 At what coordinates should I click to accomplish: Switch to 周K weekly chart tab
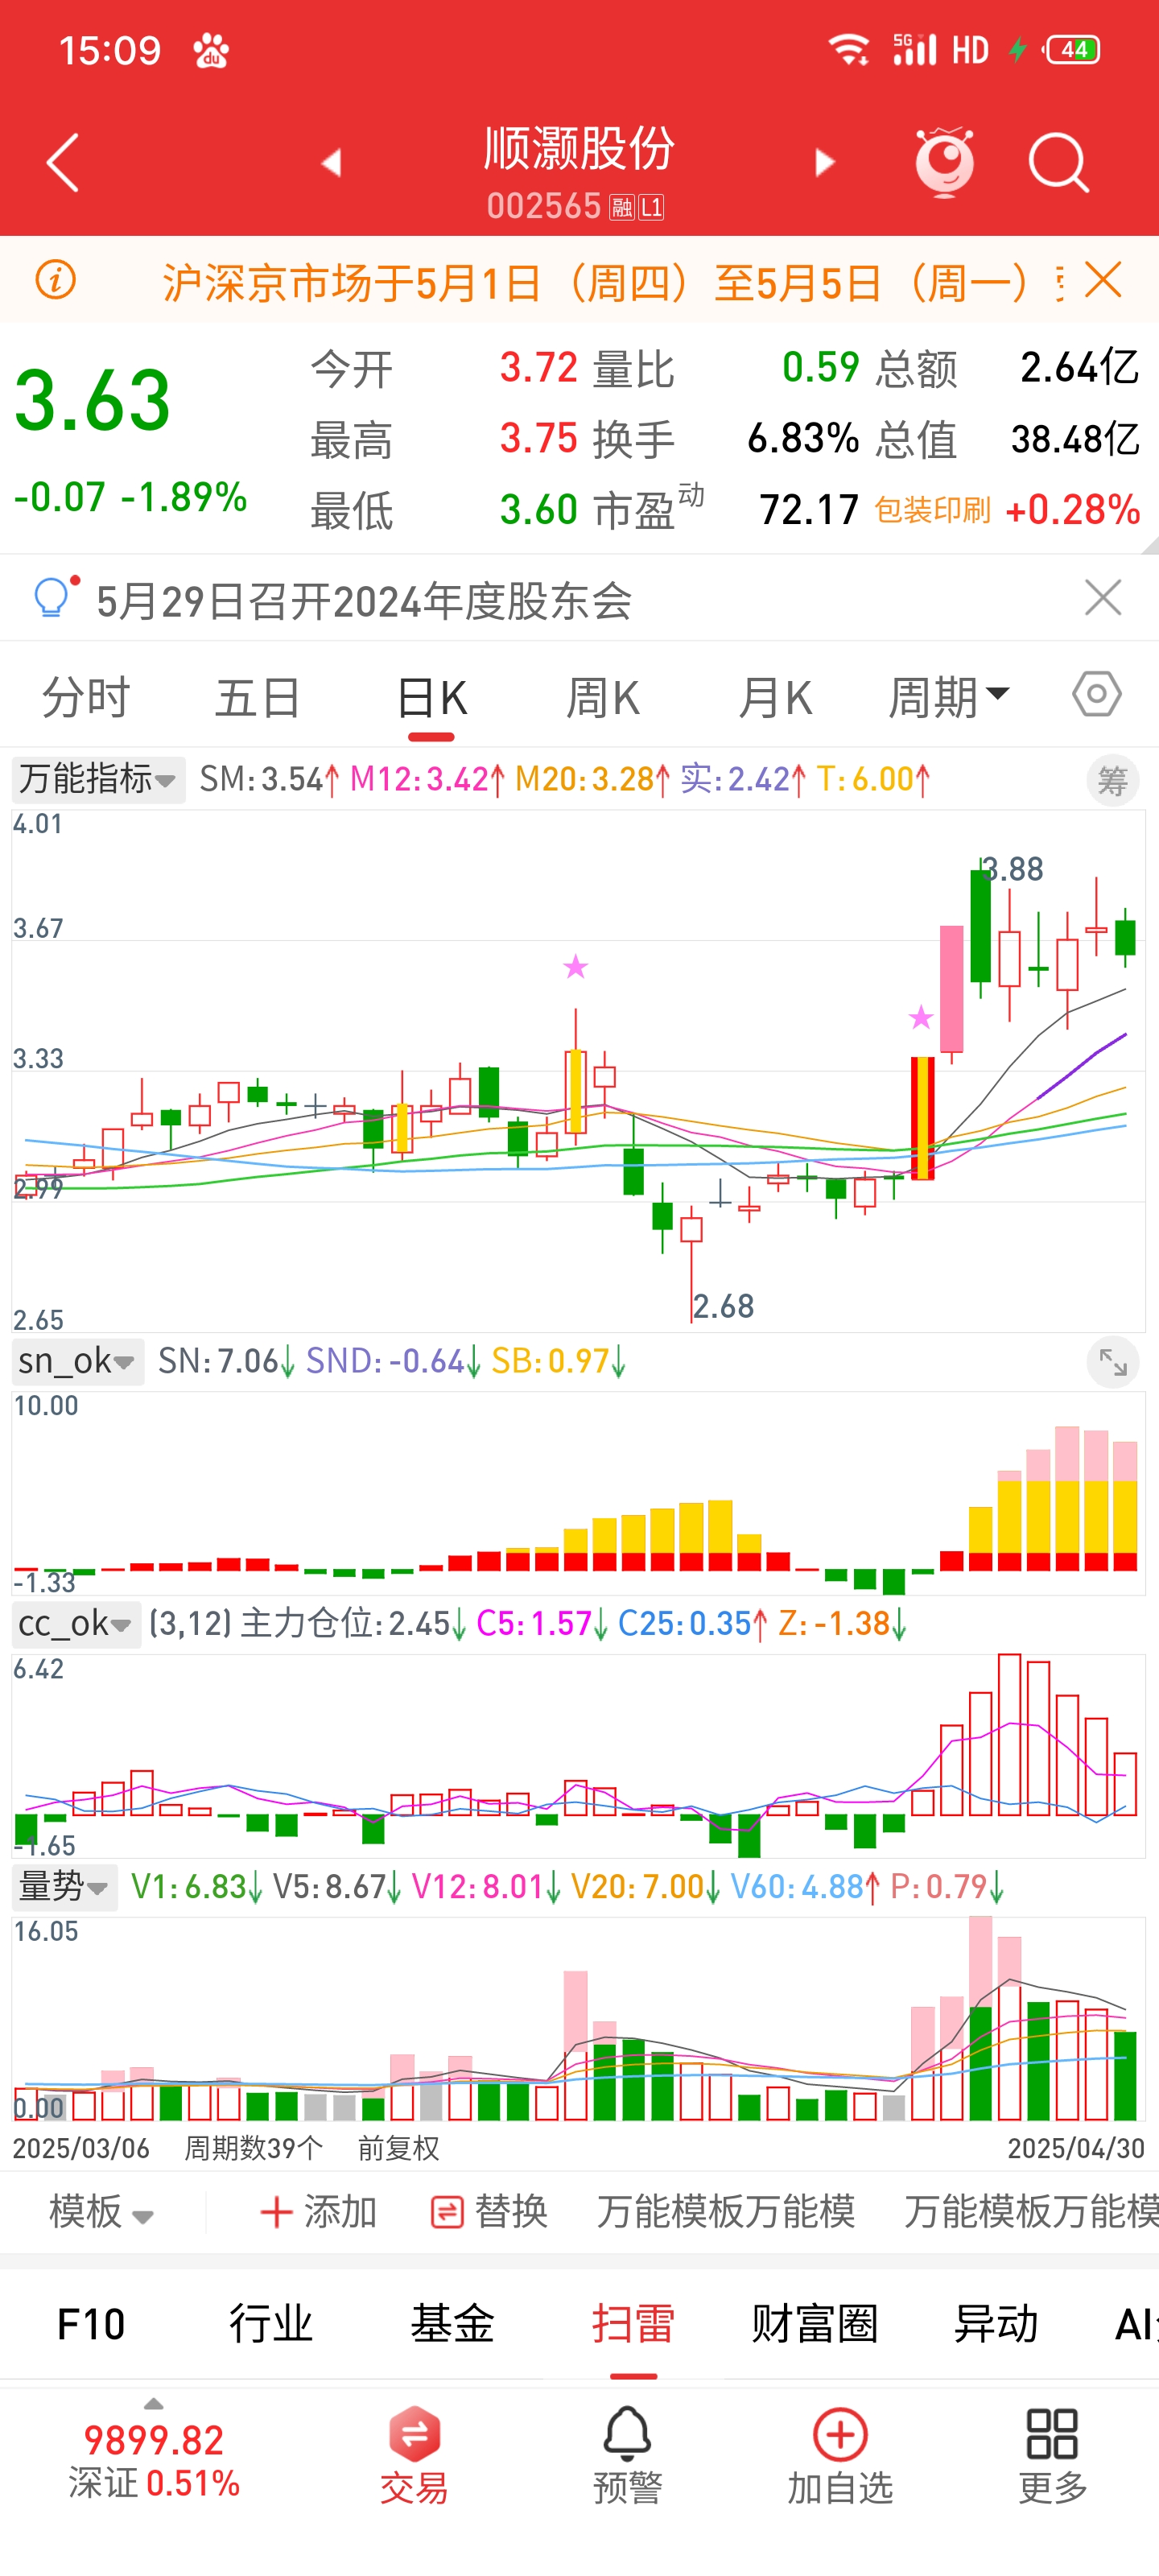click(603, 696)
